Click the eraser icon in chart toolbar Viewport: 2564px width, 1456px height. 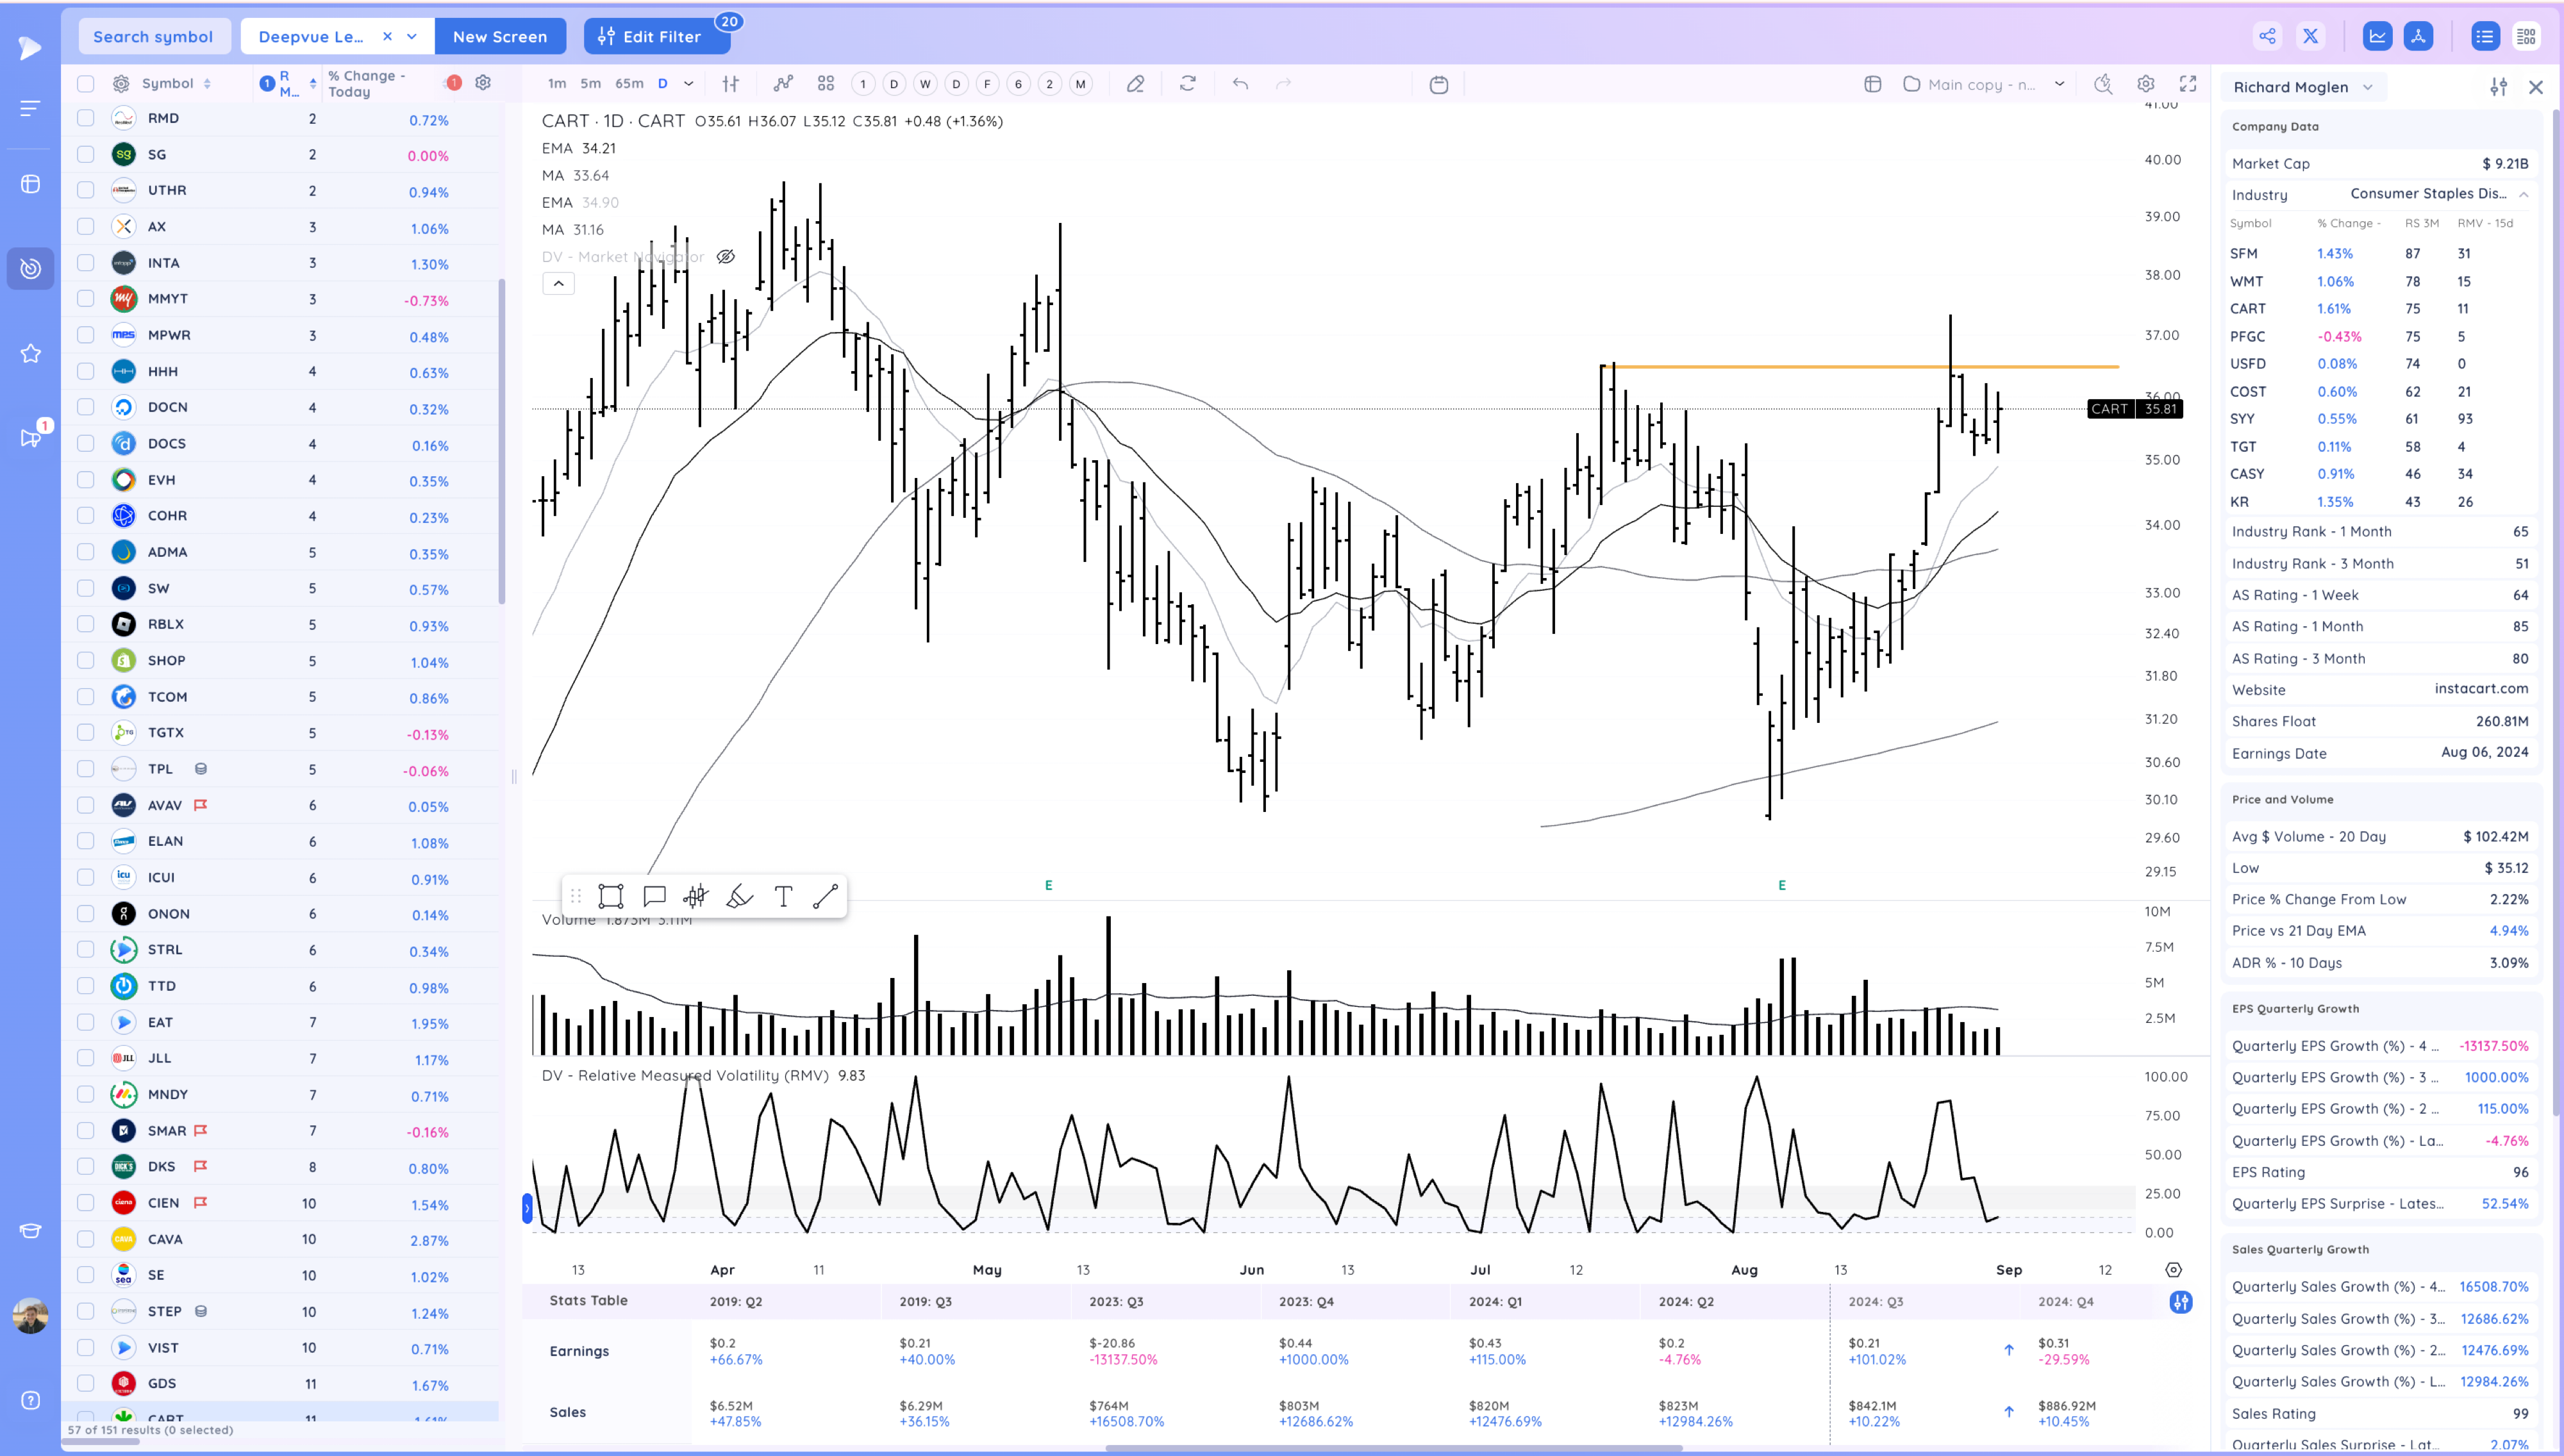tap(1135, 84)
